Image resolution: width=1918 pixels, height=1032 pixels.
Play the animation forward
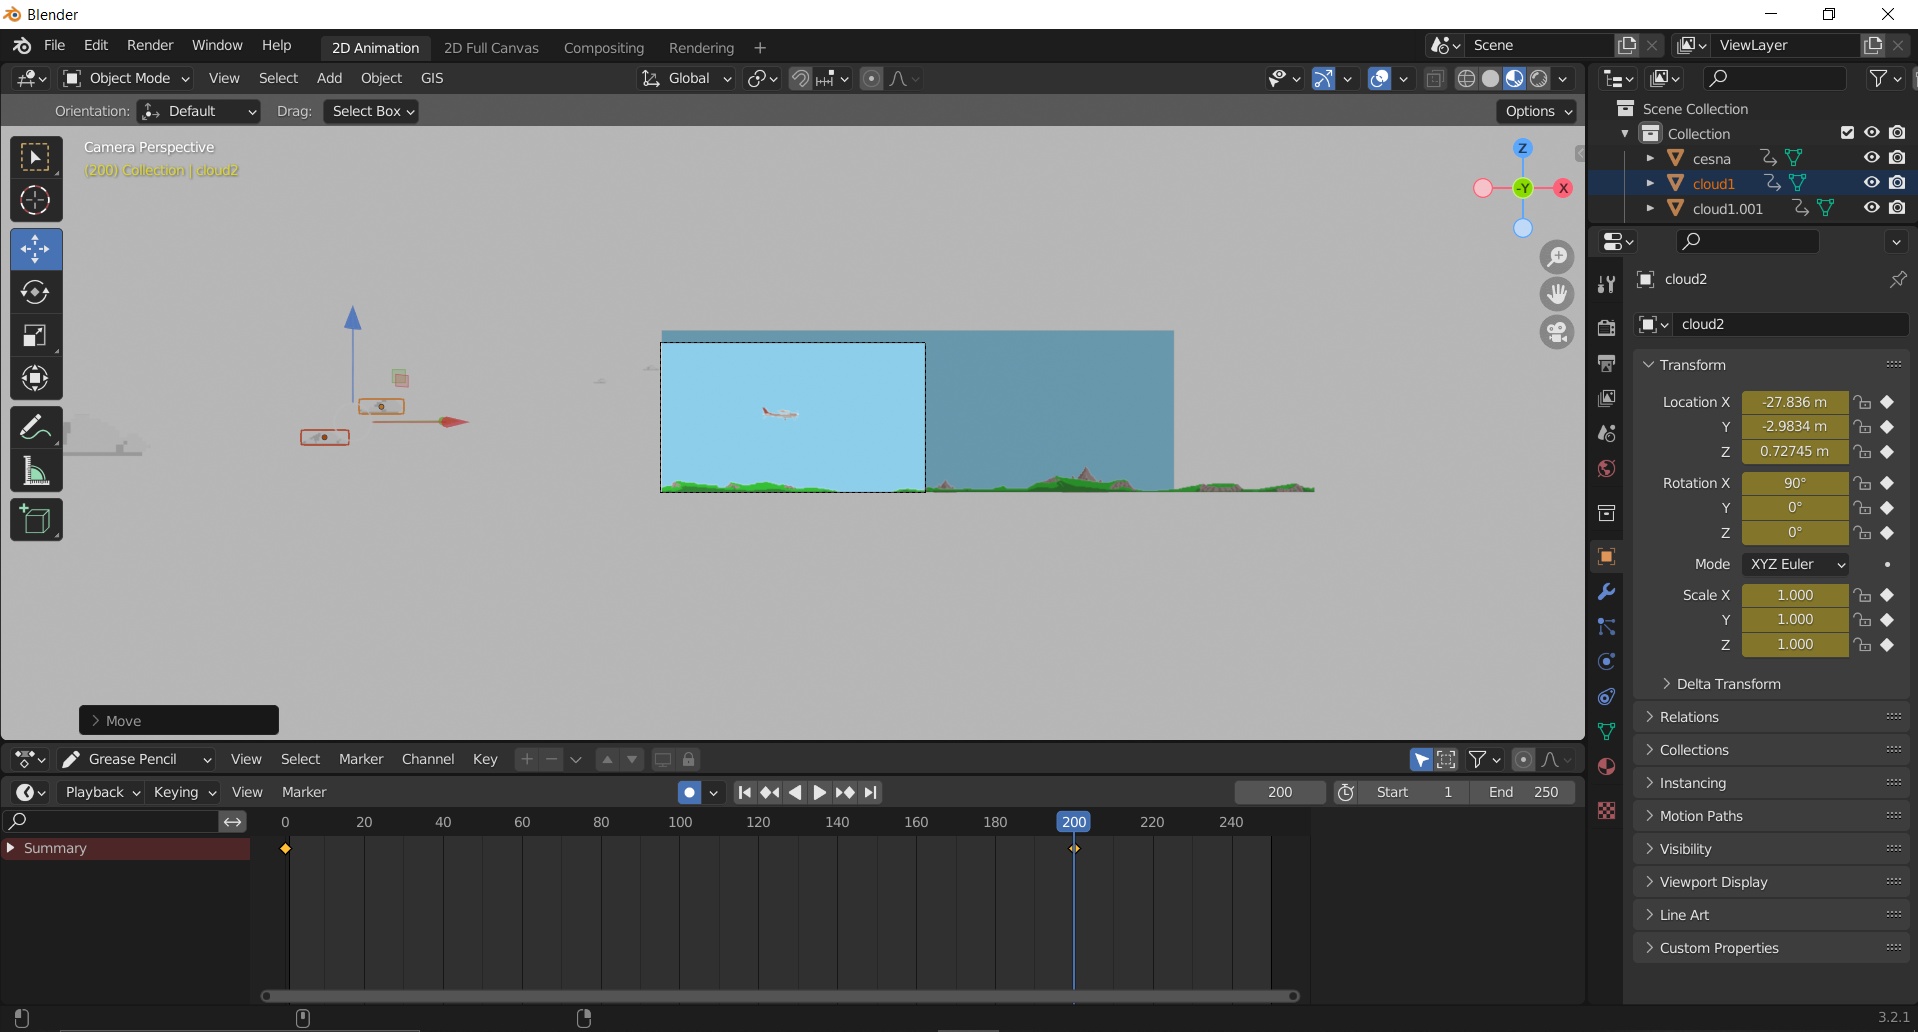(x=819, y=792)
